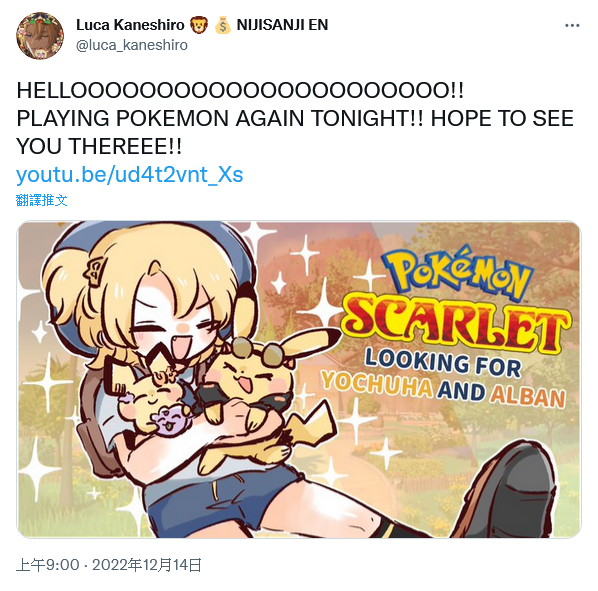Click the Luca Kaneshiro display name
598x591 pixels.
pos(130,25)
